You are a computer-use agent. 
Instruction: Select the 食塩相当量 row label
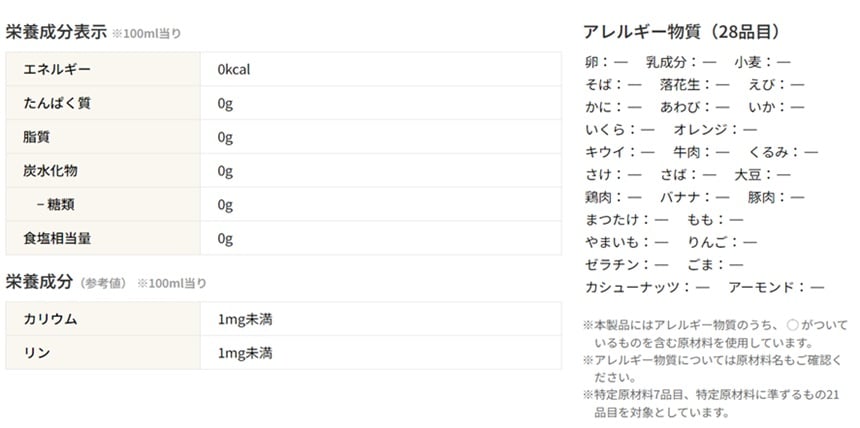[57, 239]
